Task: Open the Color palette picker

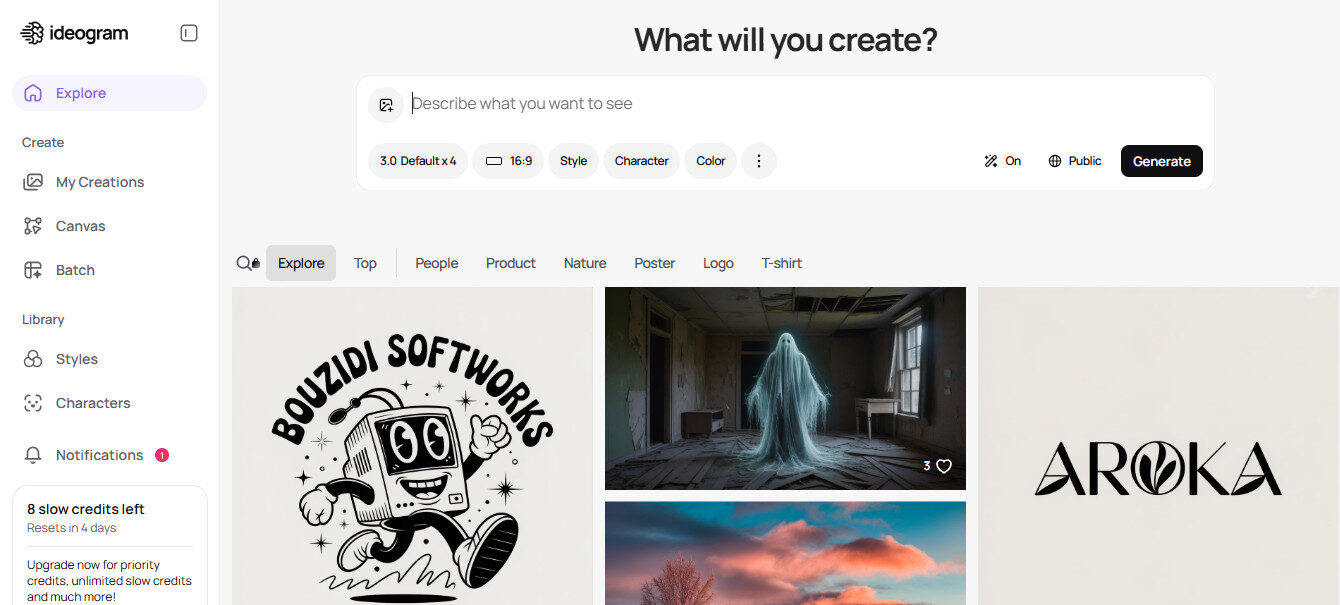Action: click(711, 161)
